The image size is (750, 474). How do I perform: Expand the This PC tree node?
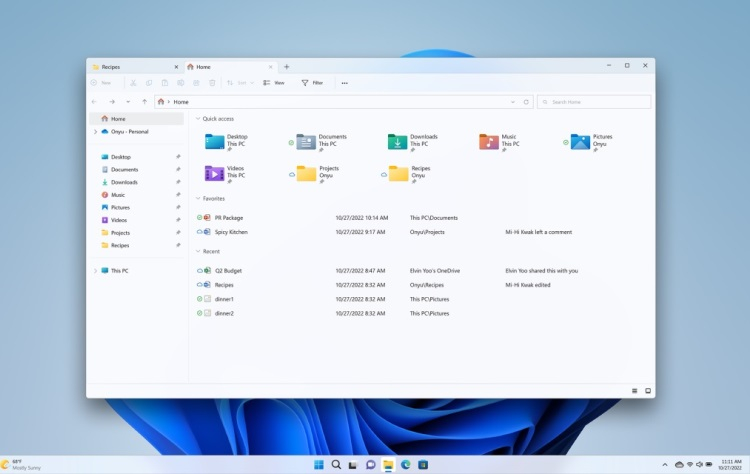pyautogui.click(x=95, y=271)
